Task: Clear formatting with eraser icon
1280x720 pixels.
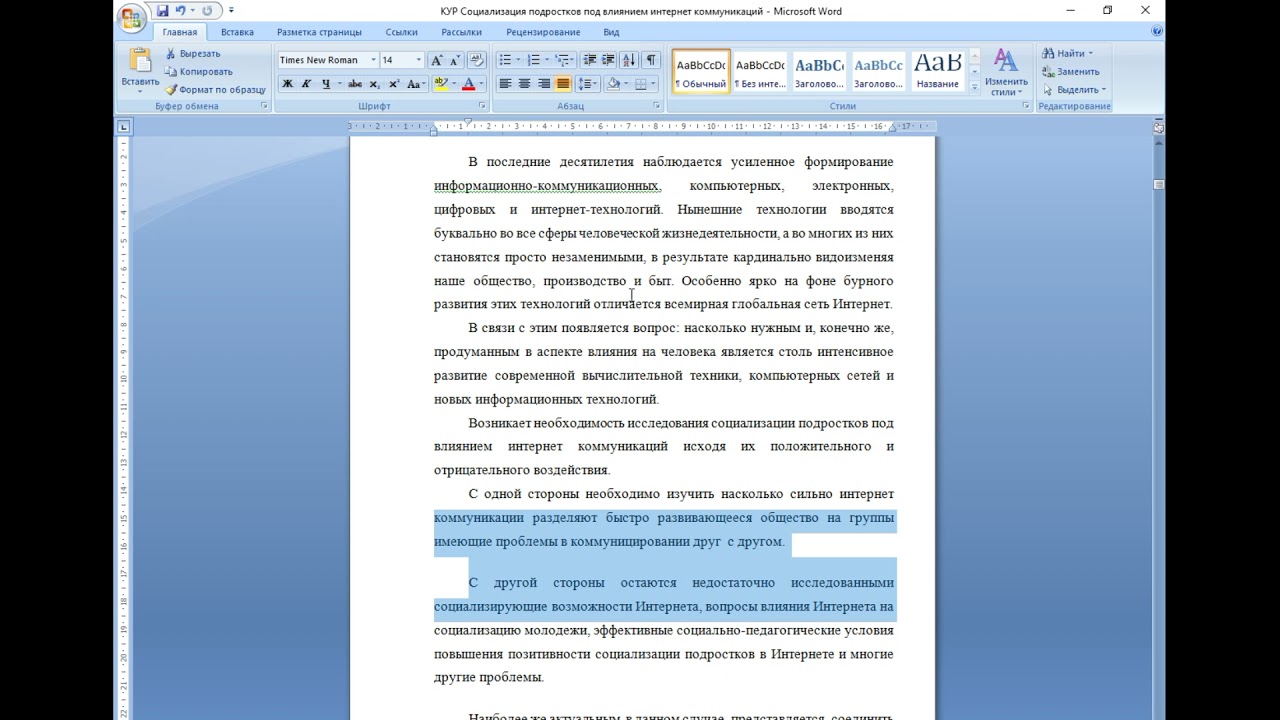Action: pyautogui.click(x=476, y=60)
